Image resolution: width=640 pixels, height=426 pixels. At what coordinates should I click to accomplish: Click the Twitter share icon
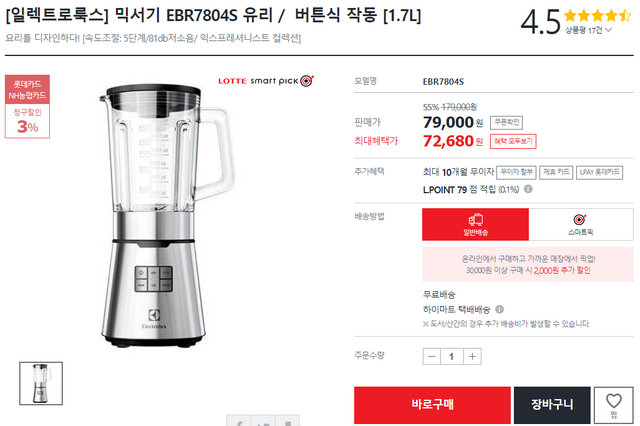263,422
